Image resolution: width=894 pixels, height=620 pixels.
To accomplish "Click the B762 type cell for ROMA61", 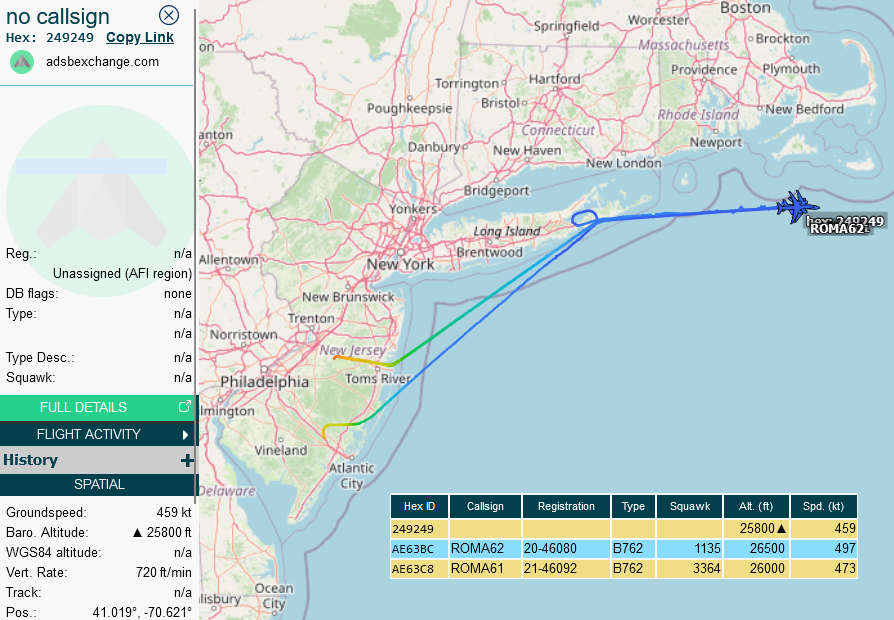I will point(633,569).
